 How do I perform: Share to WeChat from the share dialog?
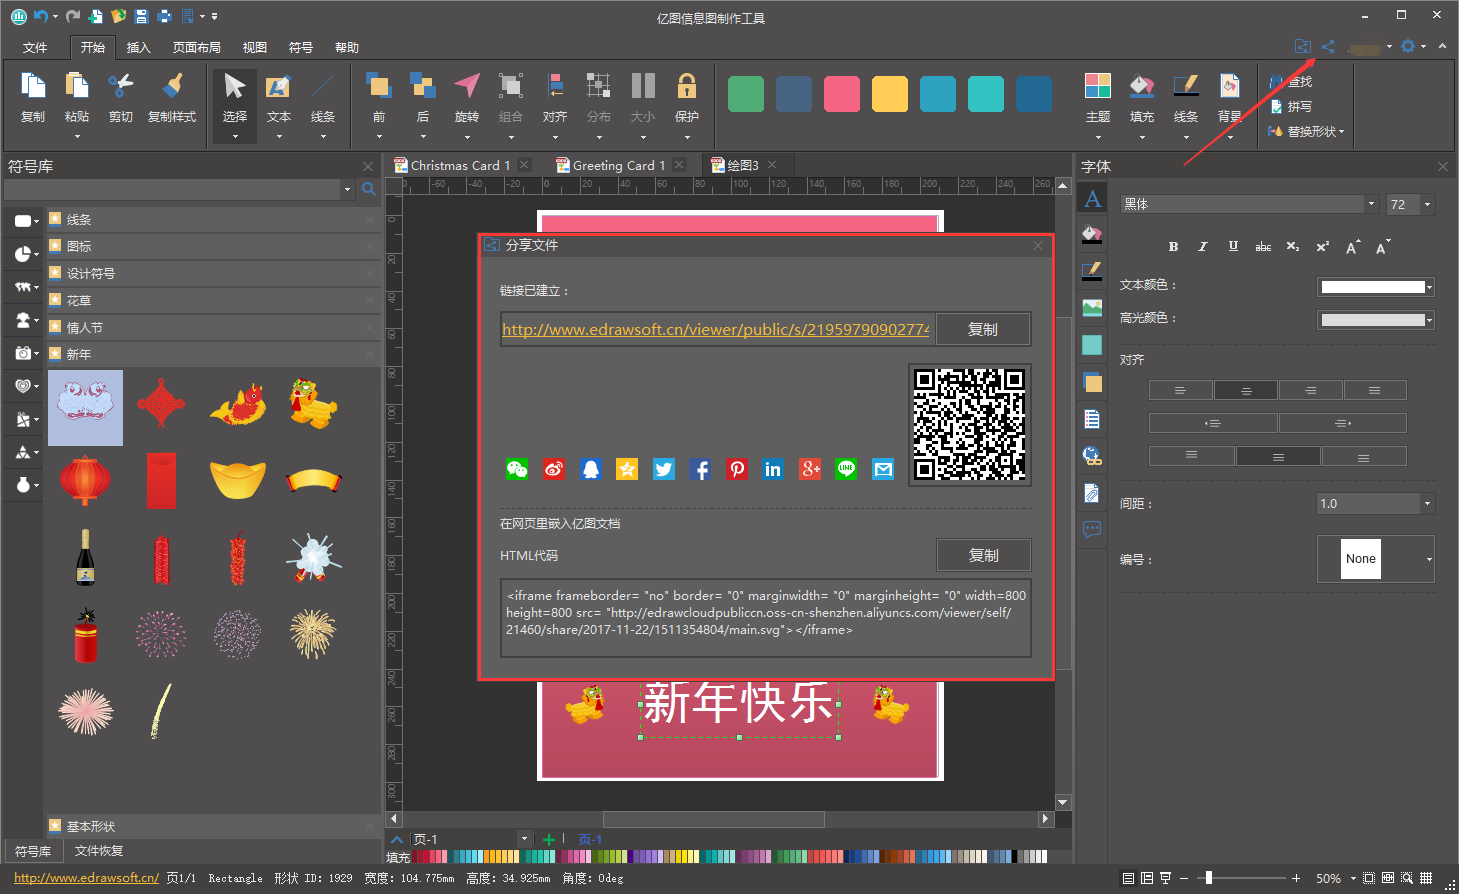tap(517, 469)
